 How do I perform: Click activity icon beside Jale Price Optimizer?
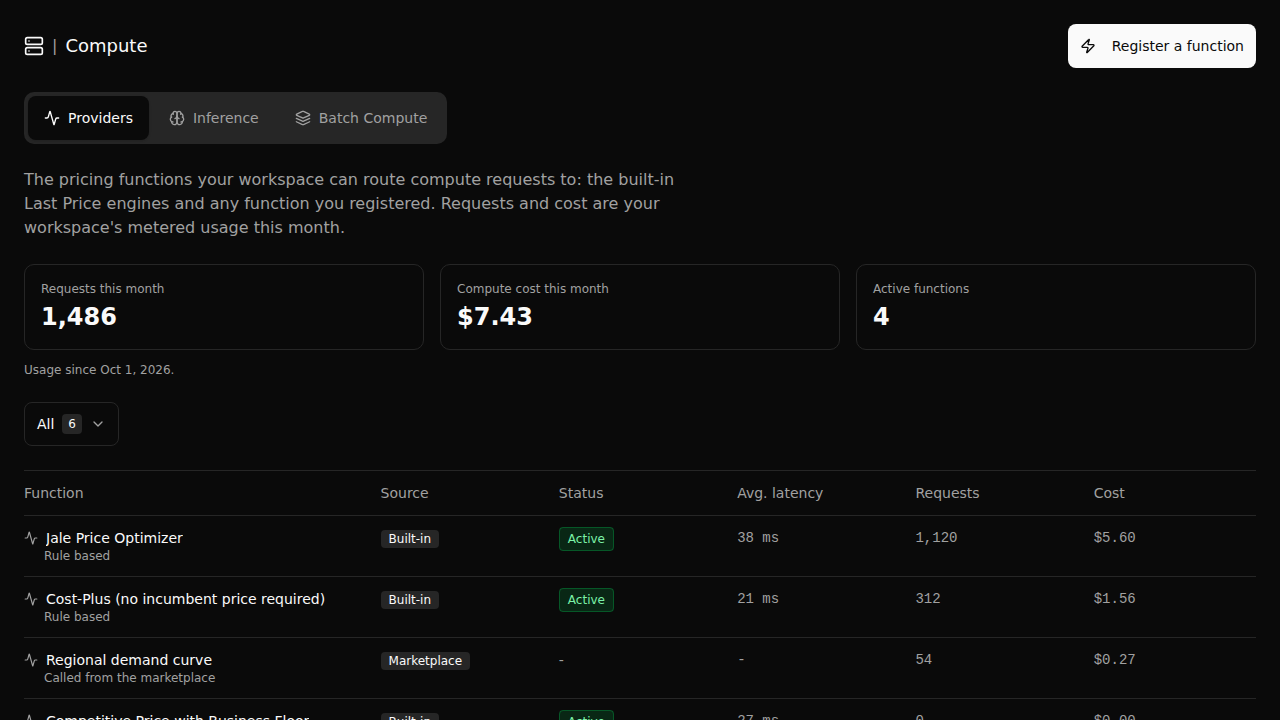pos(31,538)
